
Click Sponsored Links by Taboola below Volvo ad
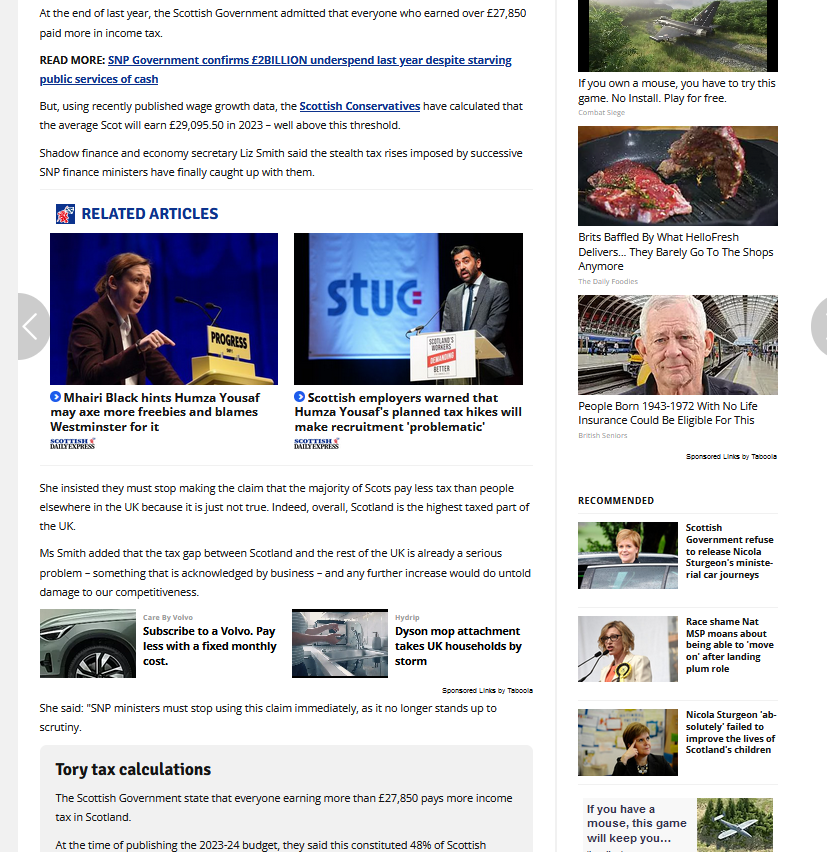click(487, 691)
